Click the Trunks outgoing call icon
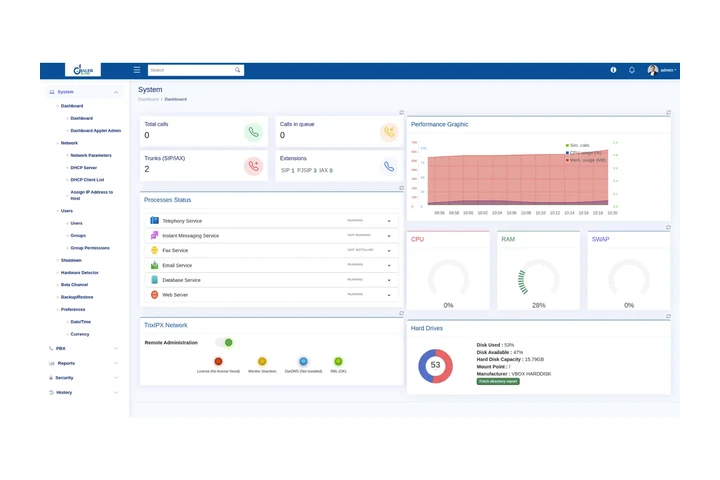The height and width of the screenshot is (480, 720). (253, 166)
